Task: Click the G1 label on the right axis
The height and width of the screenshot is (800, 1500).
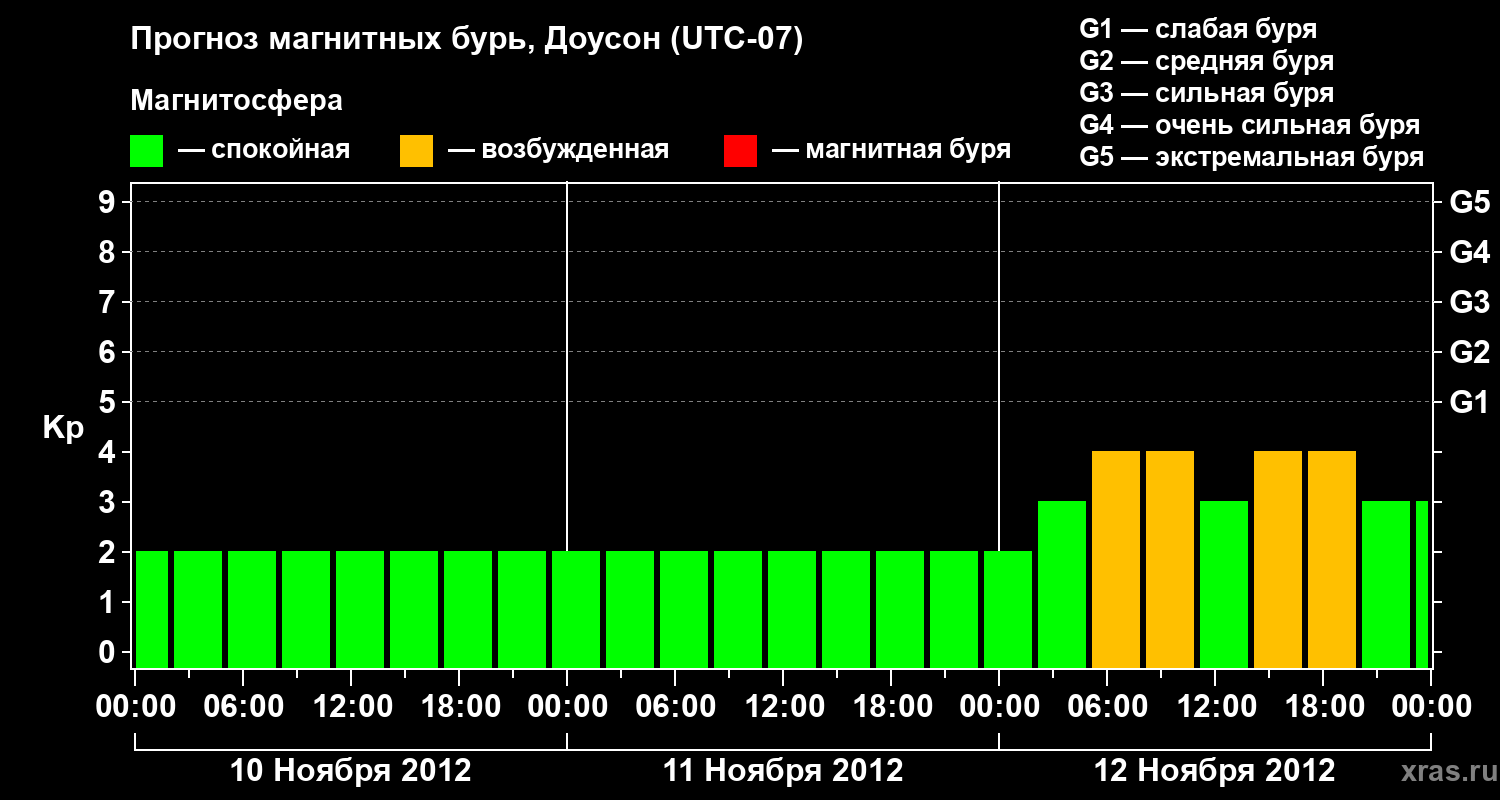Action: pos(1470,403)
